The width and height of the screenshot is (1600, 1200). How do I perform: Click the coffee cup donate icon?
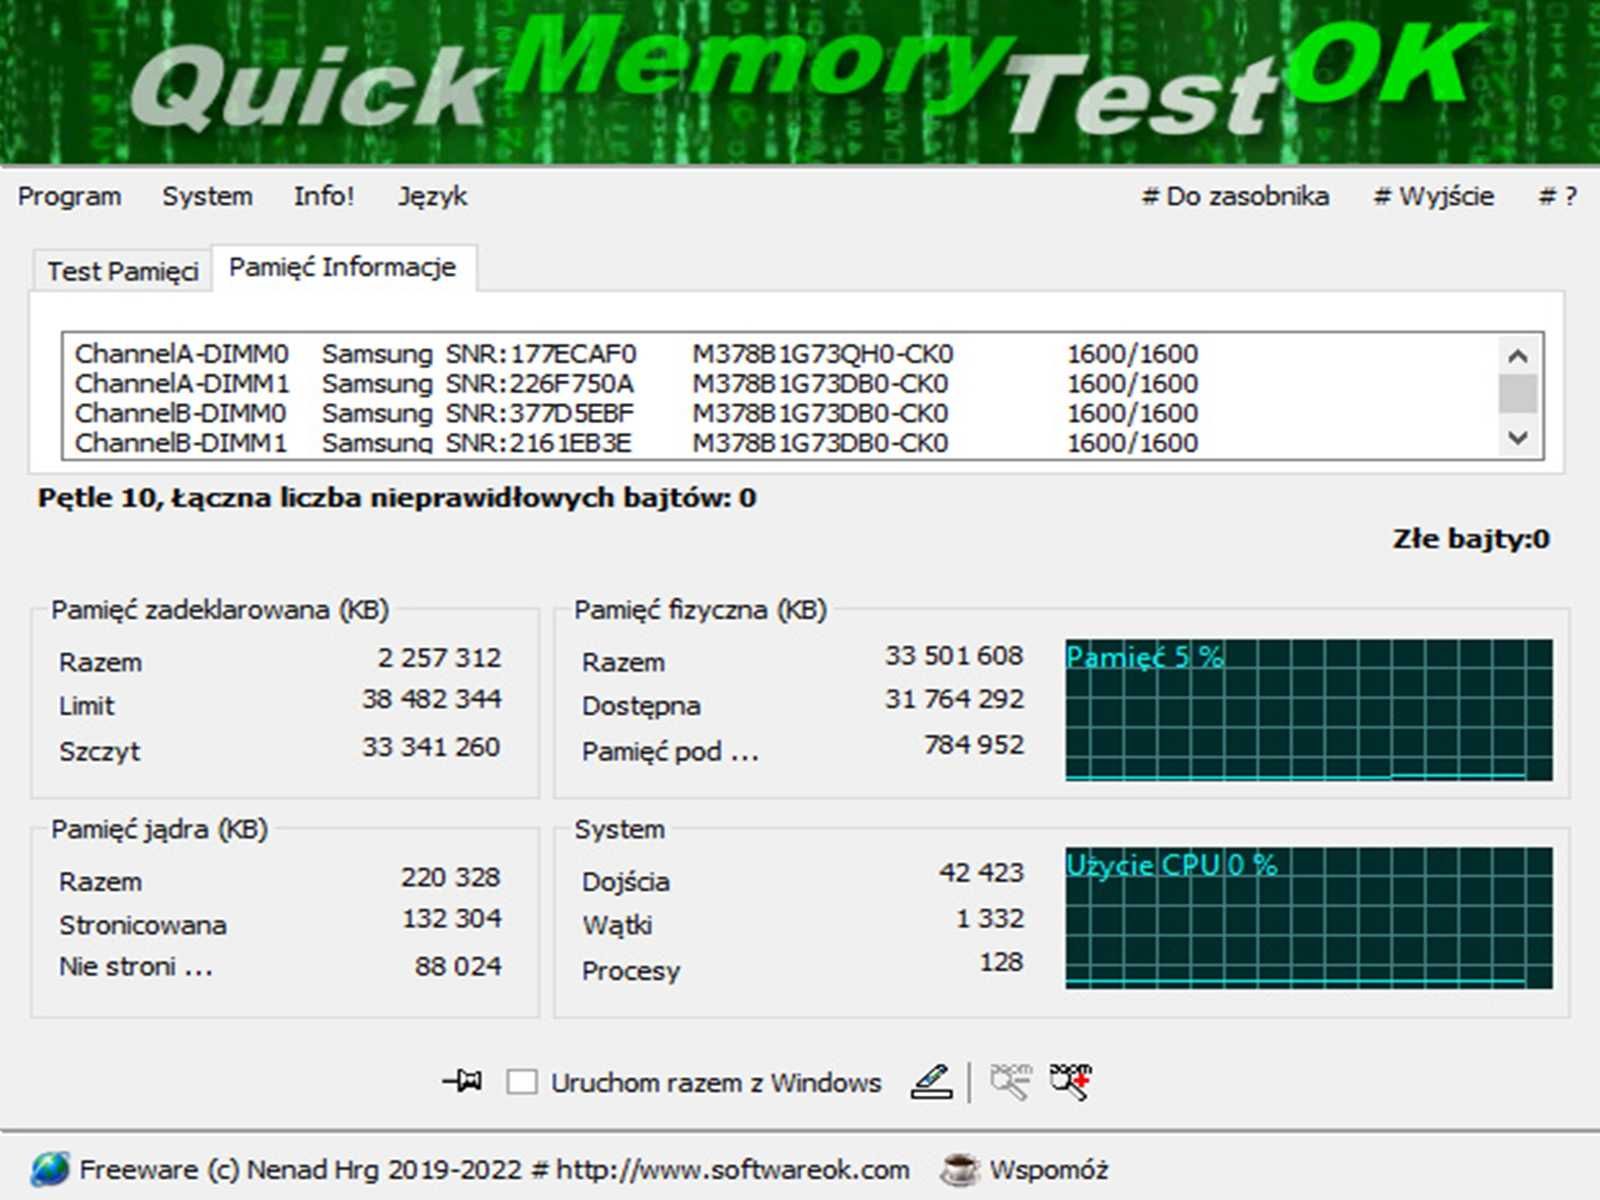(x=959, y=1169)
